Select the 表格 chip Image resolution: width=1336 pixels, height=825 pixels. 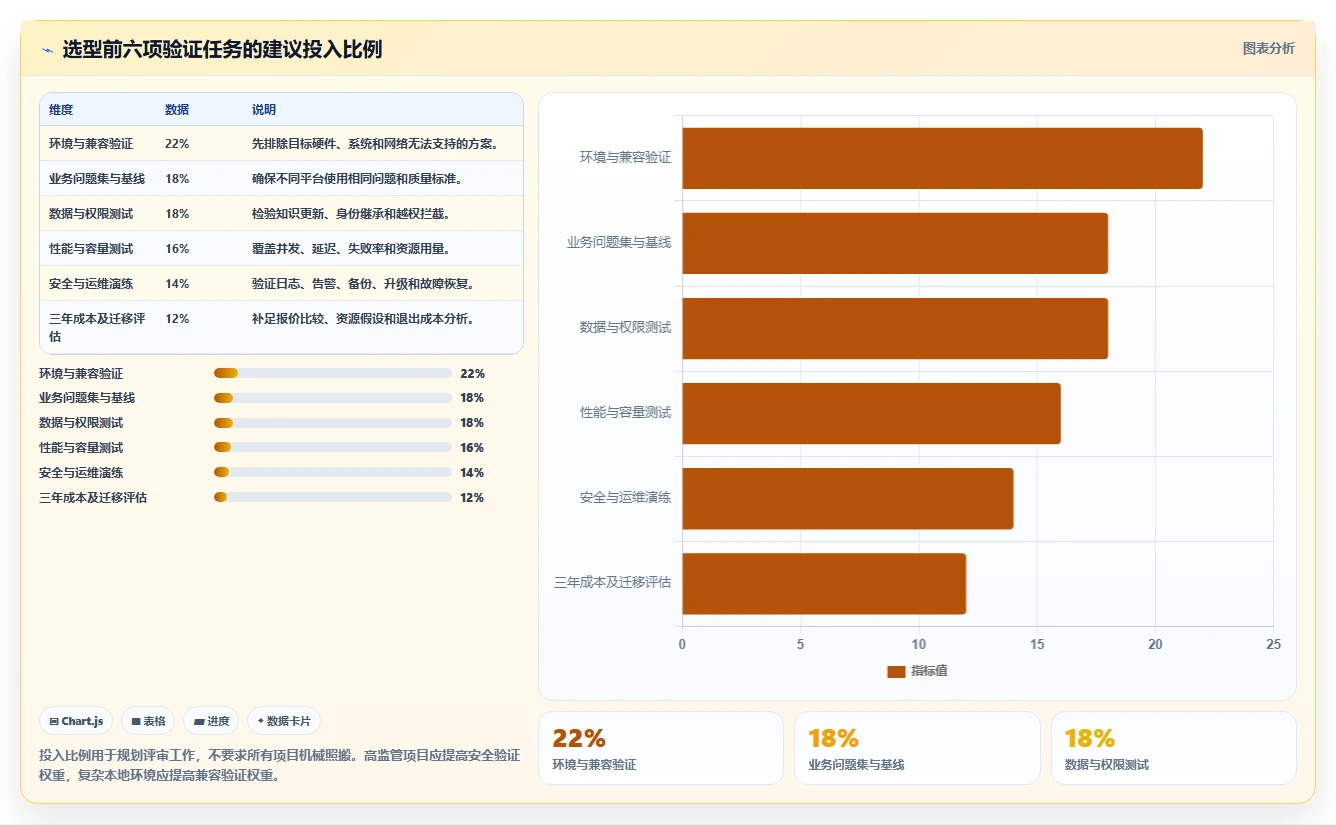coord(148,721)
